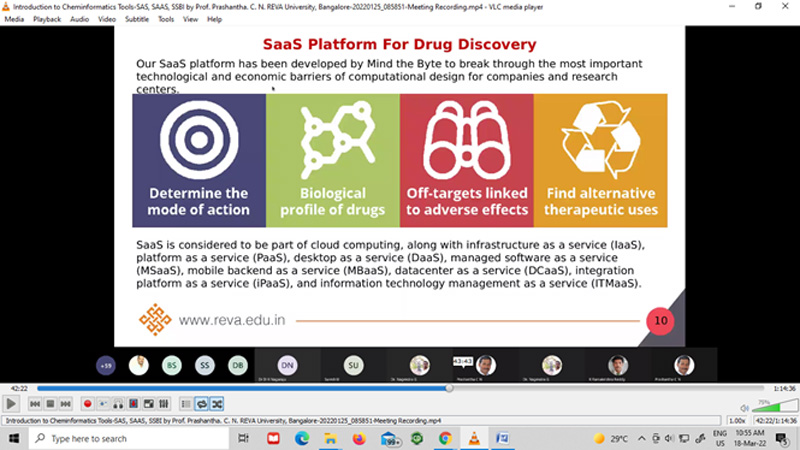The height and width of the screenshot is (450, 800).
Task: Open the Subtitle menu
Action: tap(137, 19)
